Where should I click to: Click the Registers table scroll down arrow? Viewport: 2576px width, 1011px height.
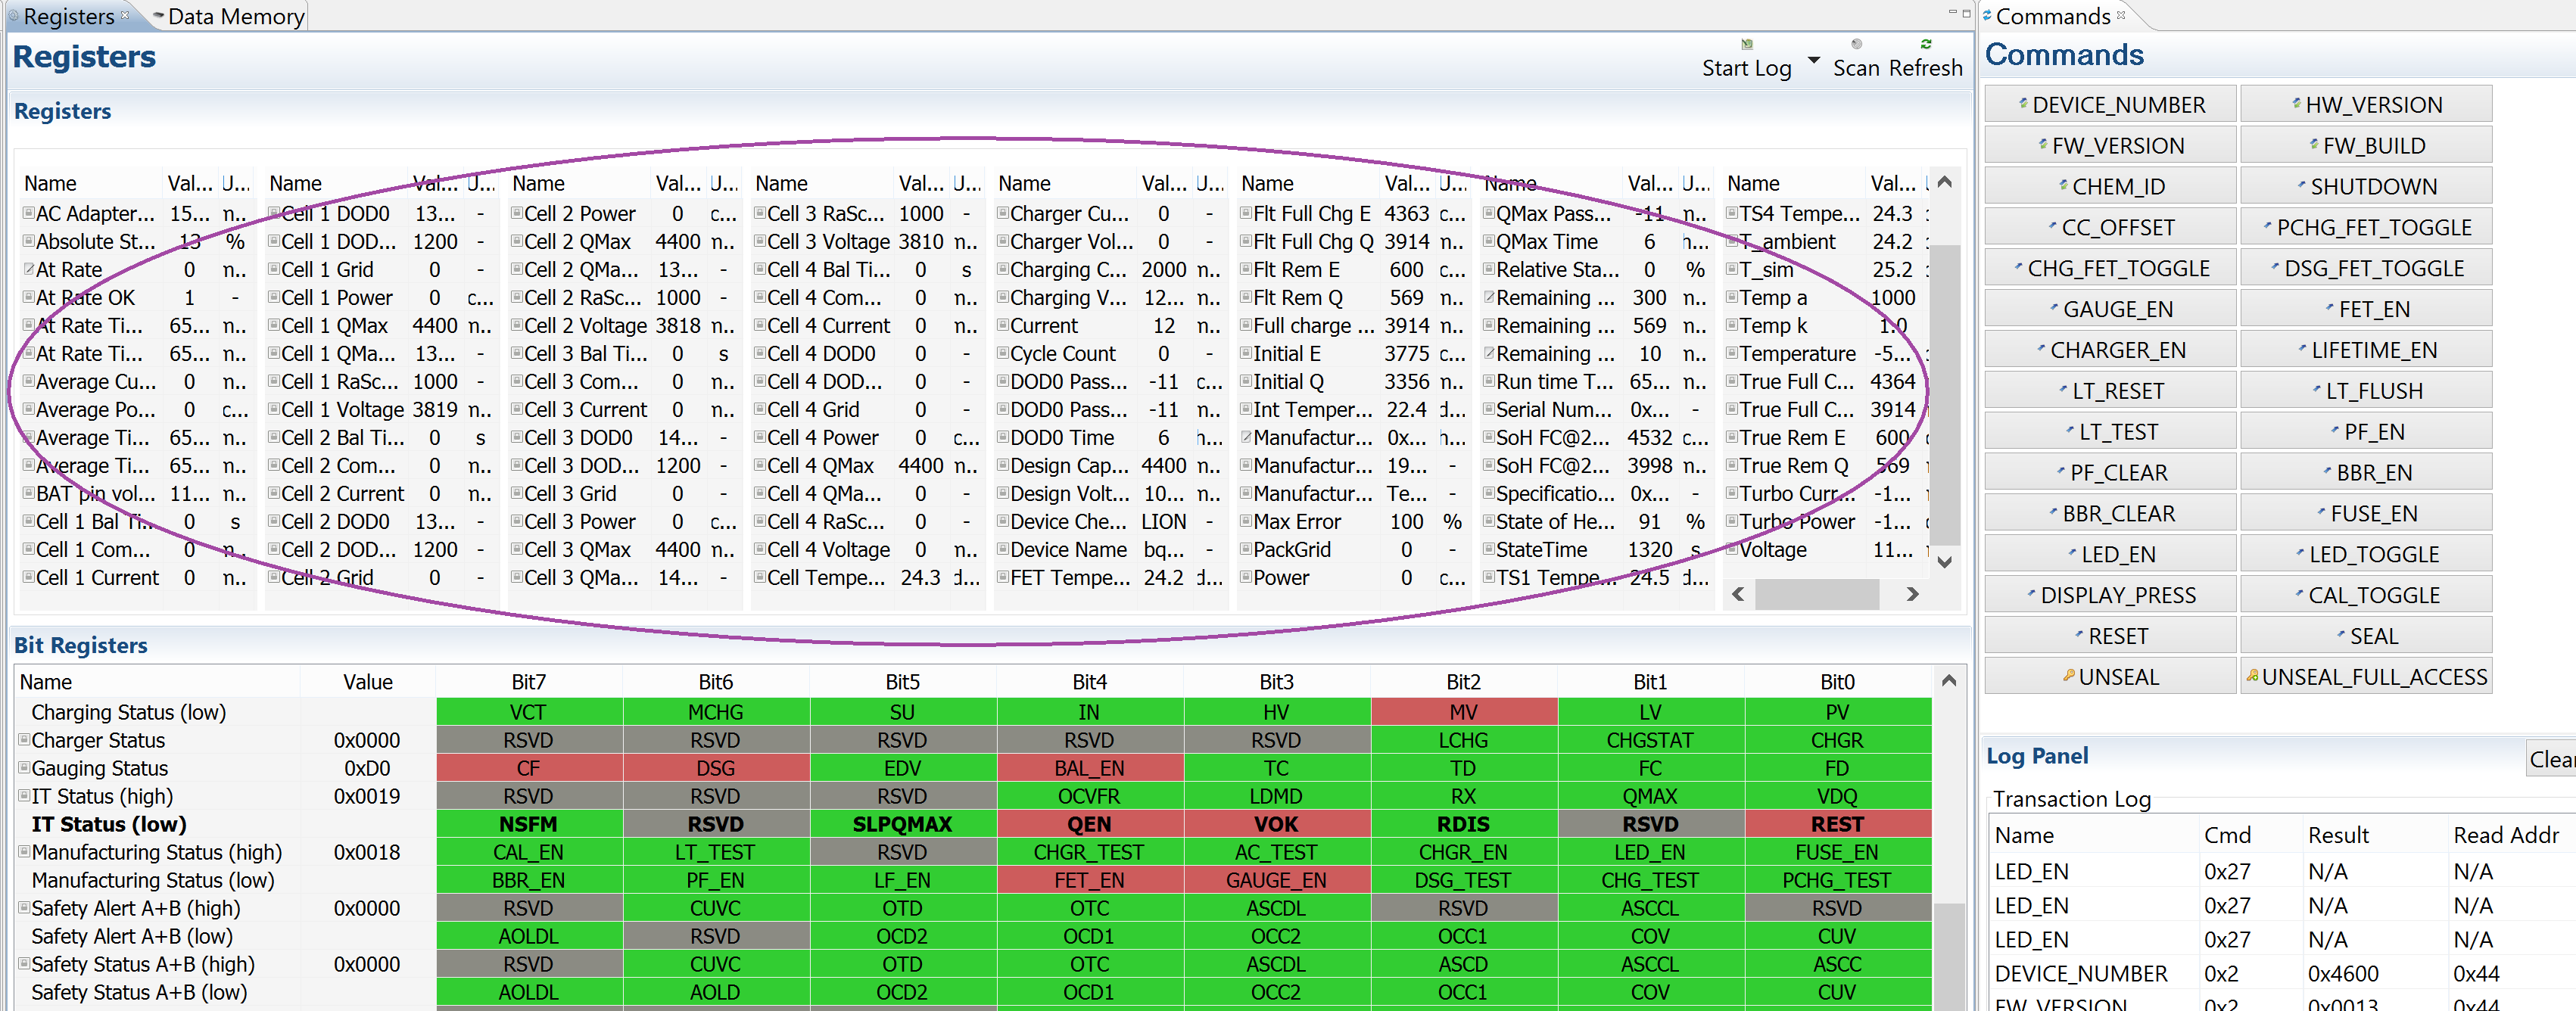(1944, 562)
